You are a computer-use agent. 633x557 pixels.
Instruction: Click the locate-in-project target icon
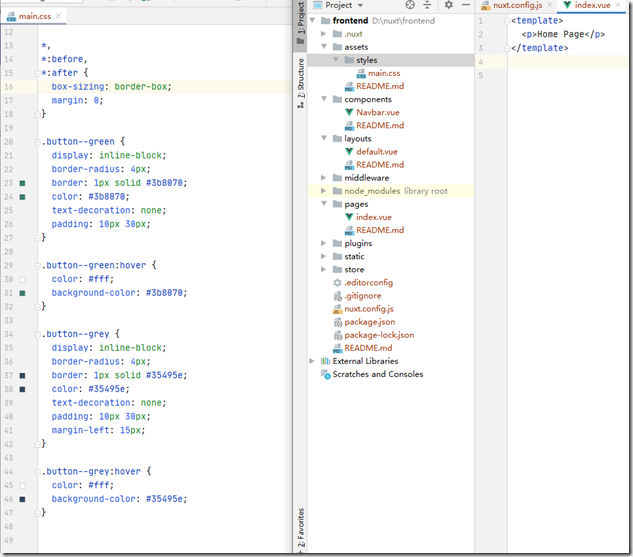click(x=410, y=5)
